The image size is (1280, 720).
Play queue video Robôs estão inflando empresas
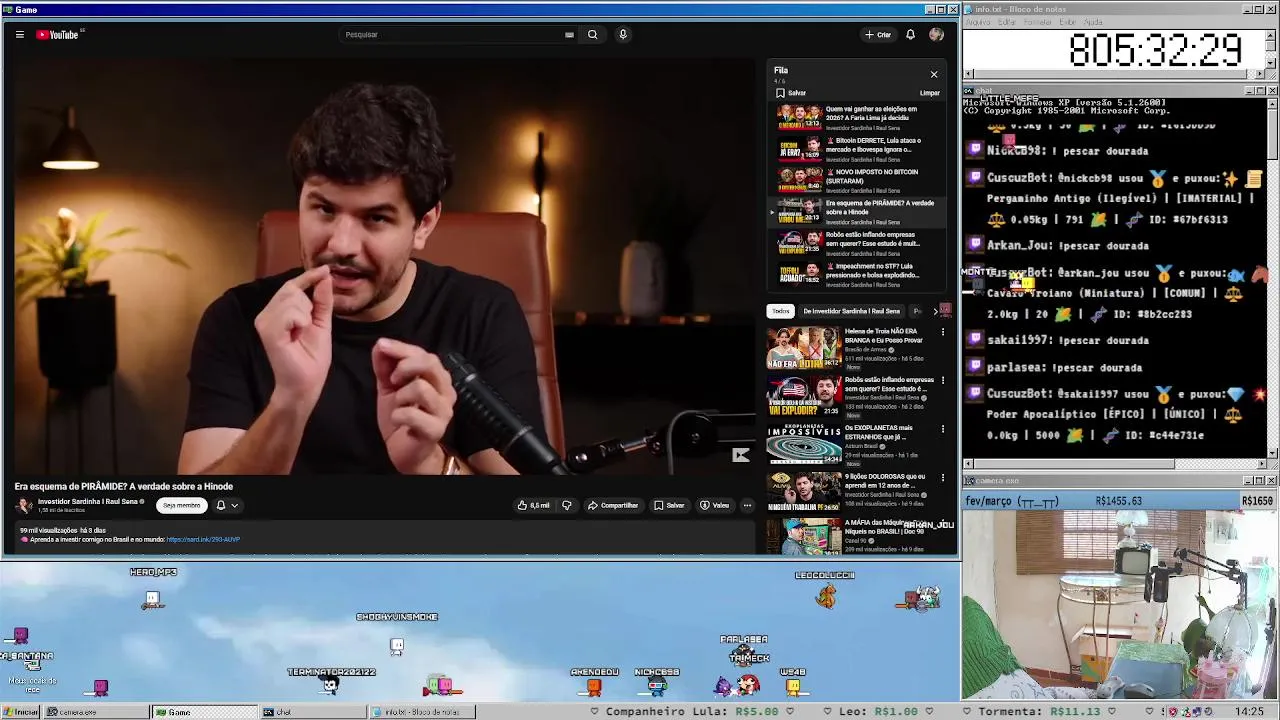coord(856,243)
